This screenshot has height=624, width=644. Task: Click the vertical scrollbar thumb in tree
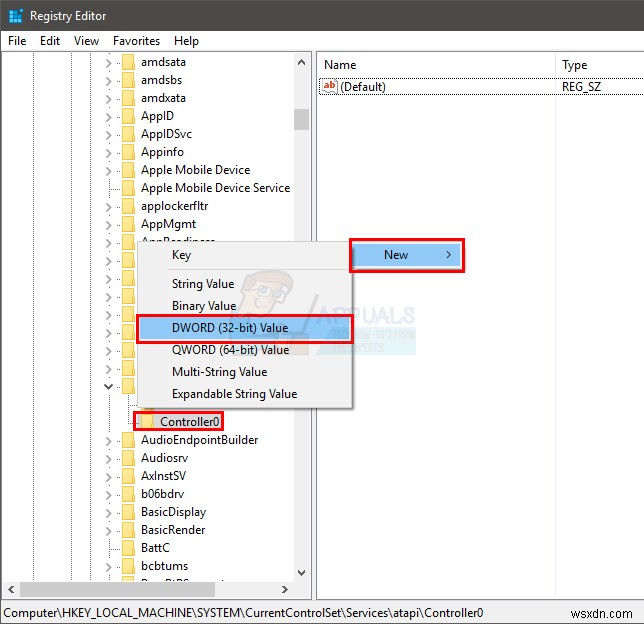301,119
